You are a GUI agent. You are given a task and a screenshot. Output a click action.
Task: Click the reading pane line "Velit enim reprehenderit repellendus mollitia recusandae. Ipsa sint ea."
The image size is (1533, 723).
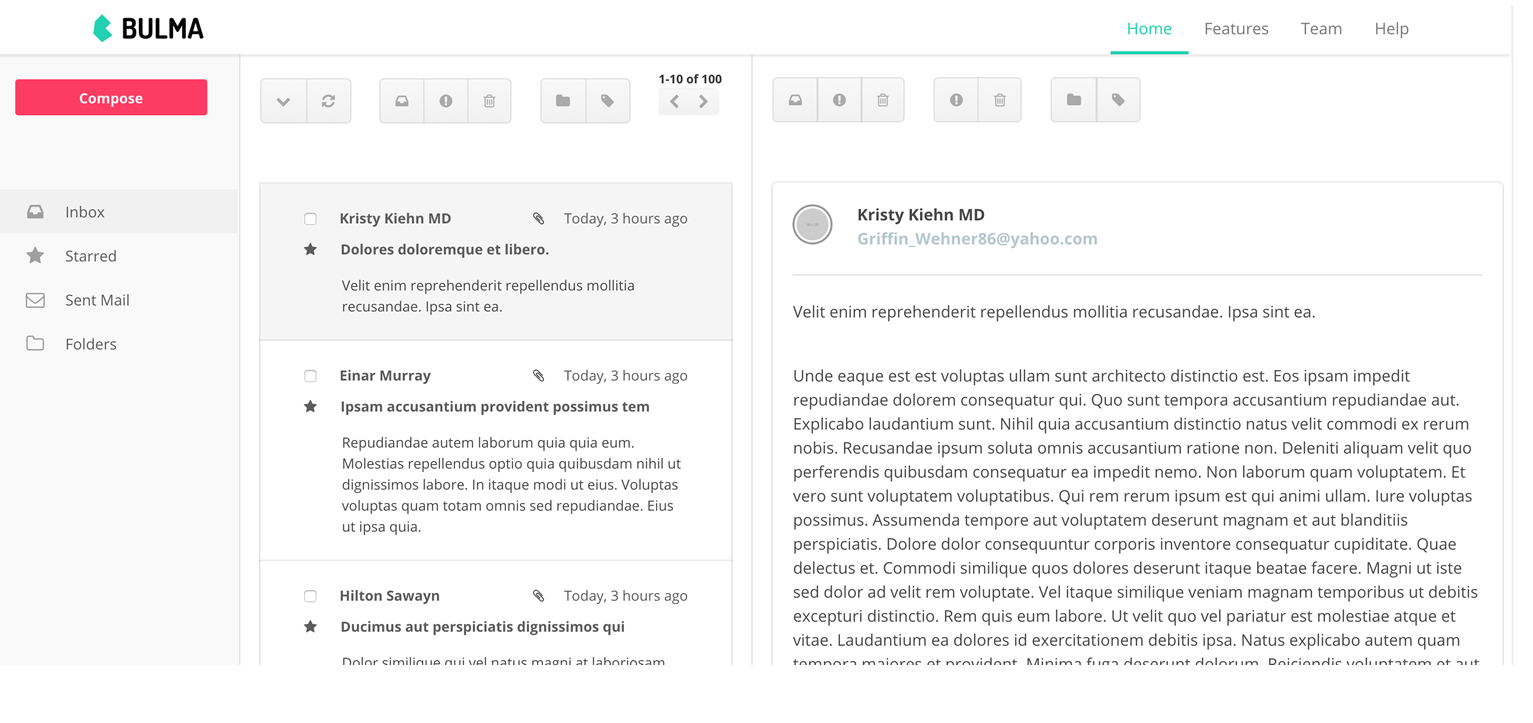coord(1054,312)
